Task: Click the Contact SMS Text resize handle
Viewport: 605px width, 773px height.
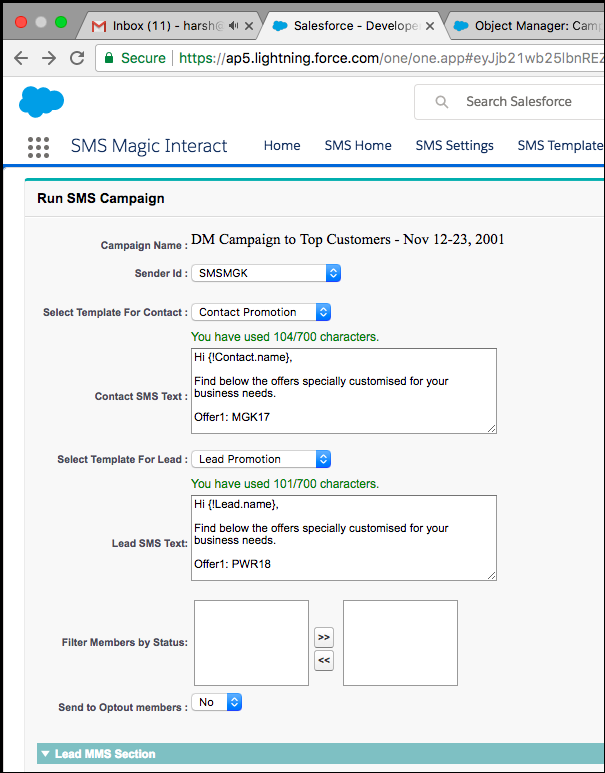Action: (x=492, y=429)
